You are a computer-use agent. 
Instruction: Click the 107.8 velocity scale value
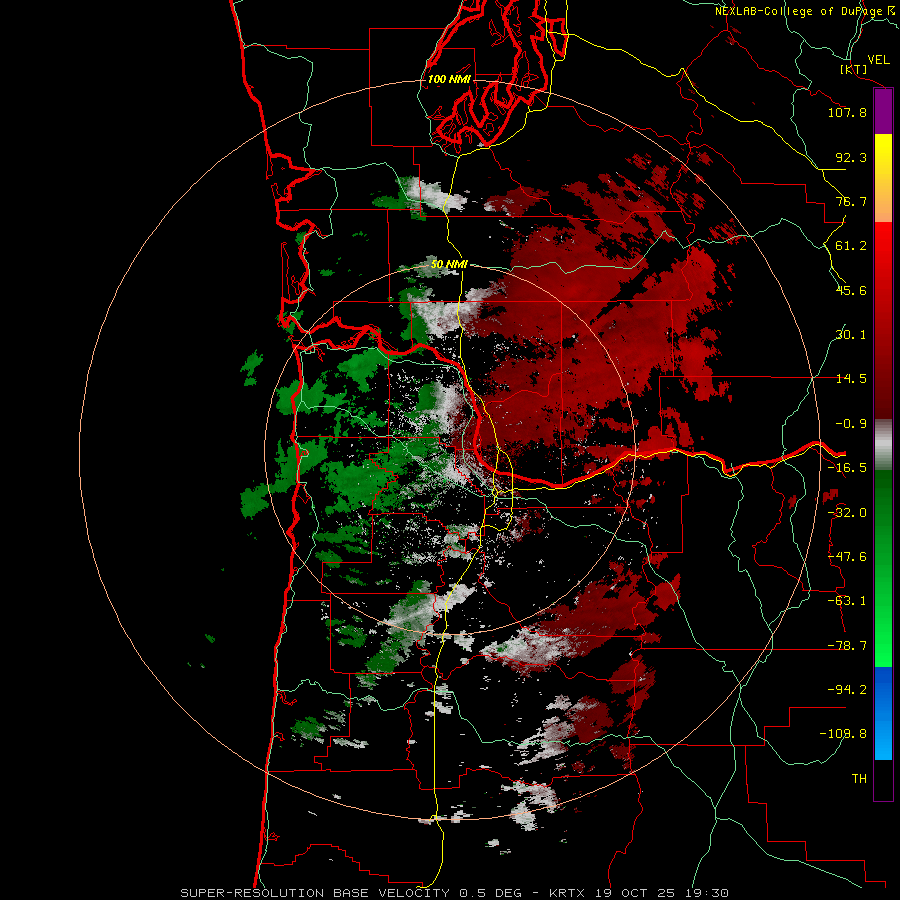847,112
